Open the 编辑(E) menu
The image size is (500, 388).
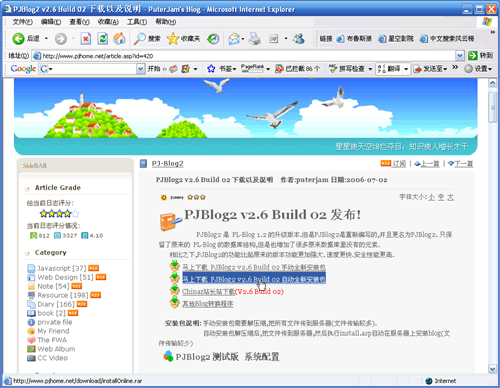(51, 22)
